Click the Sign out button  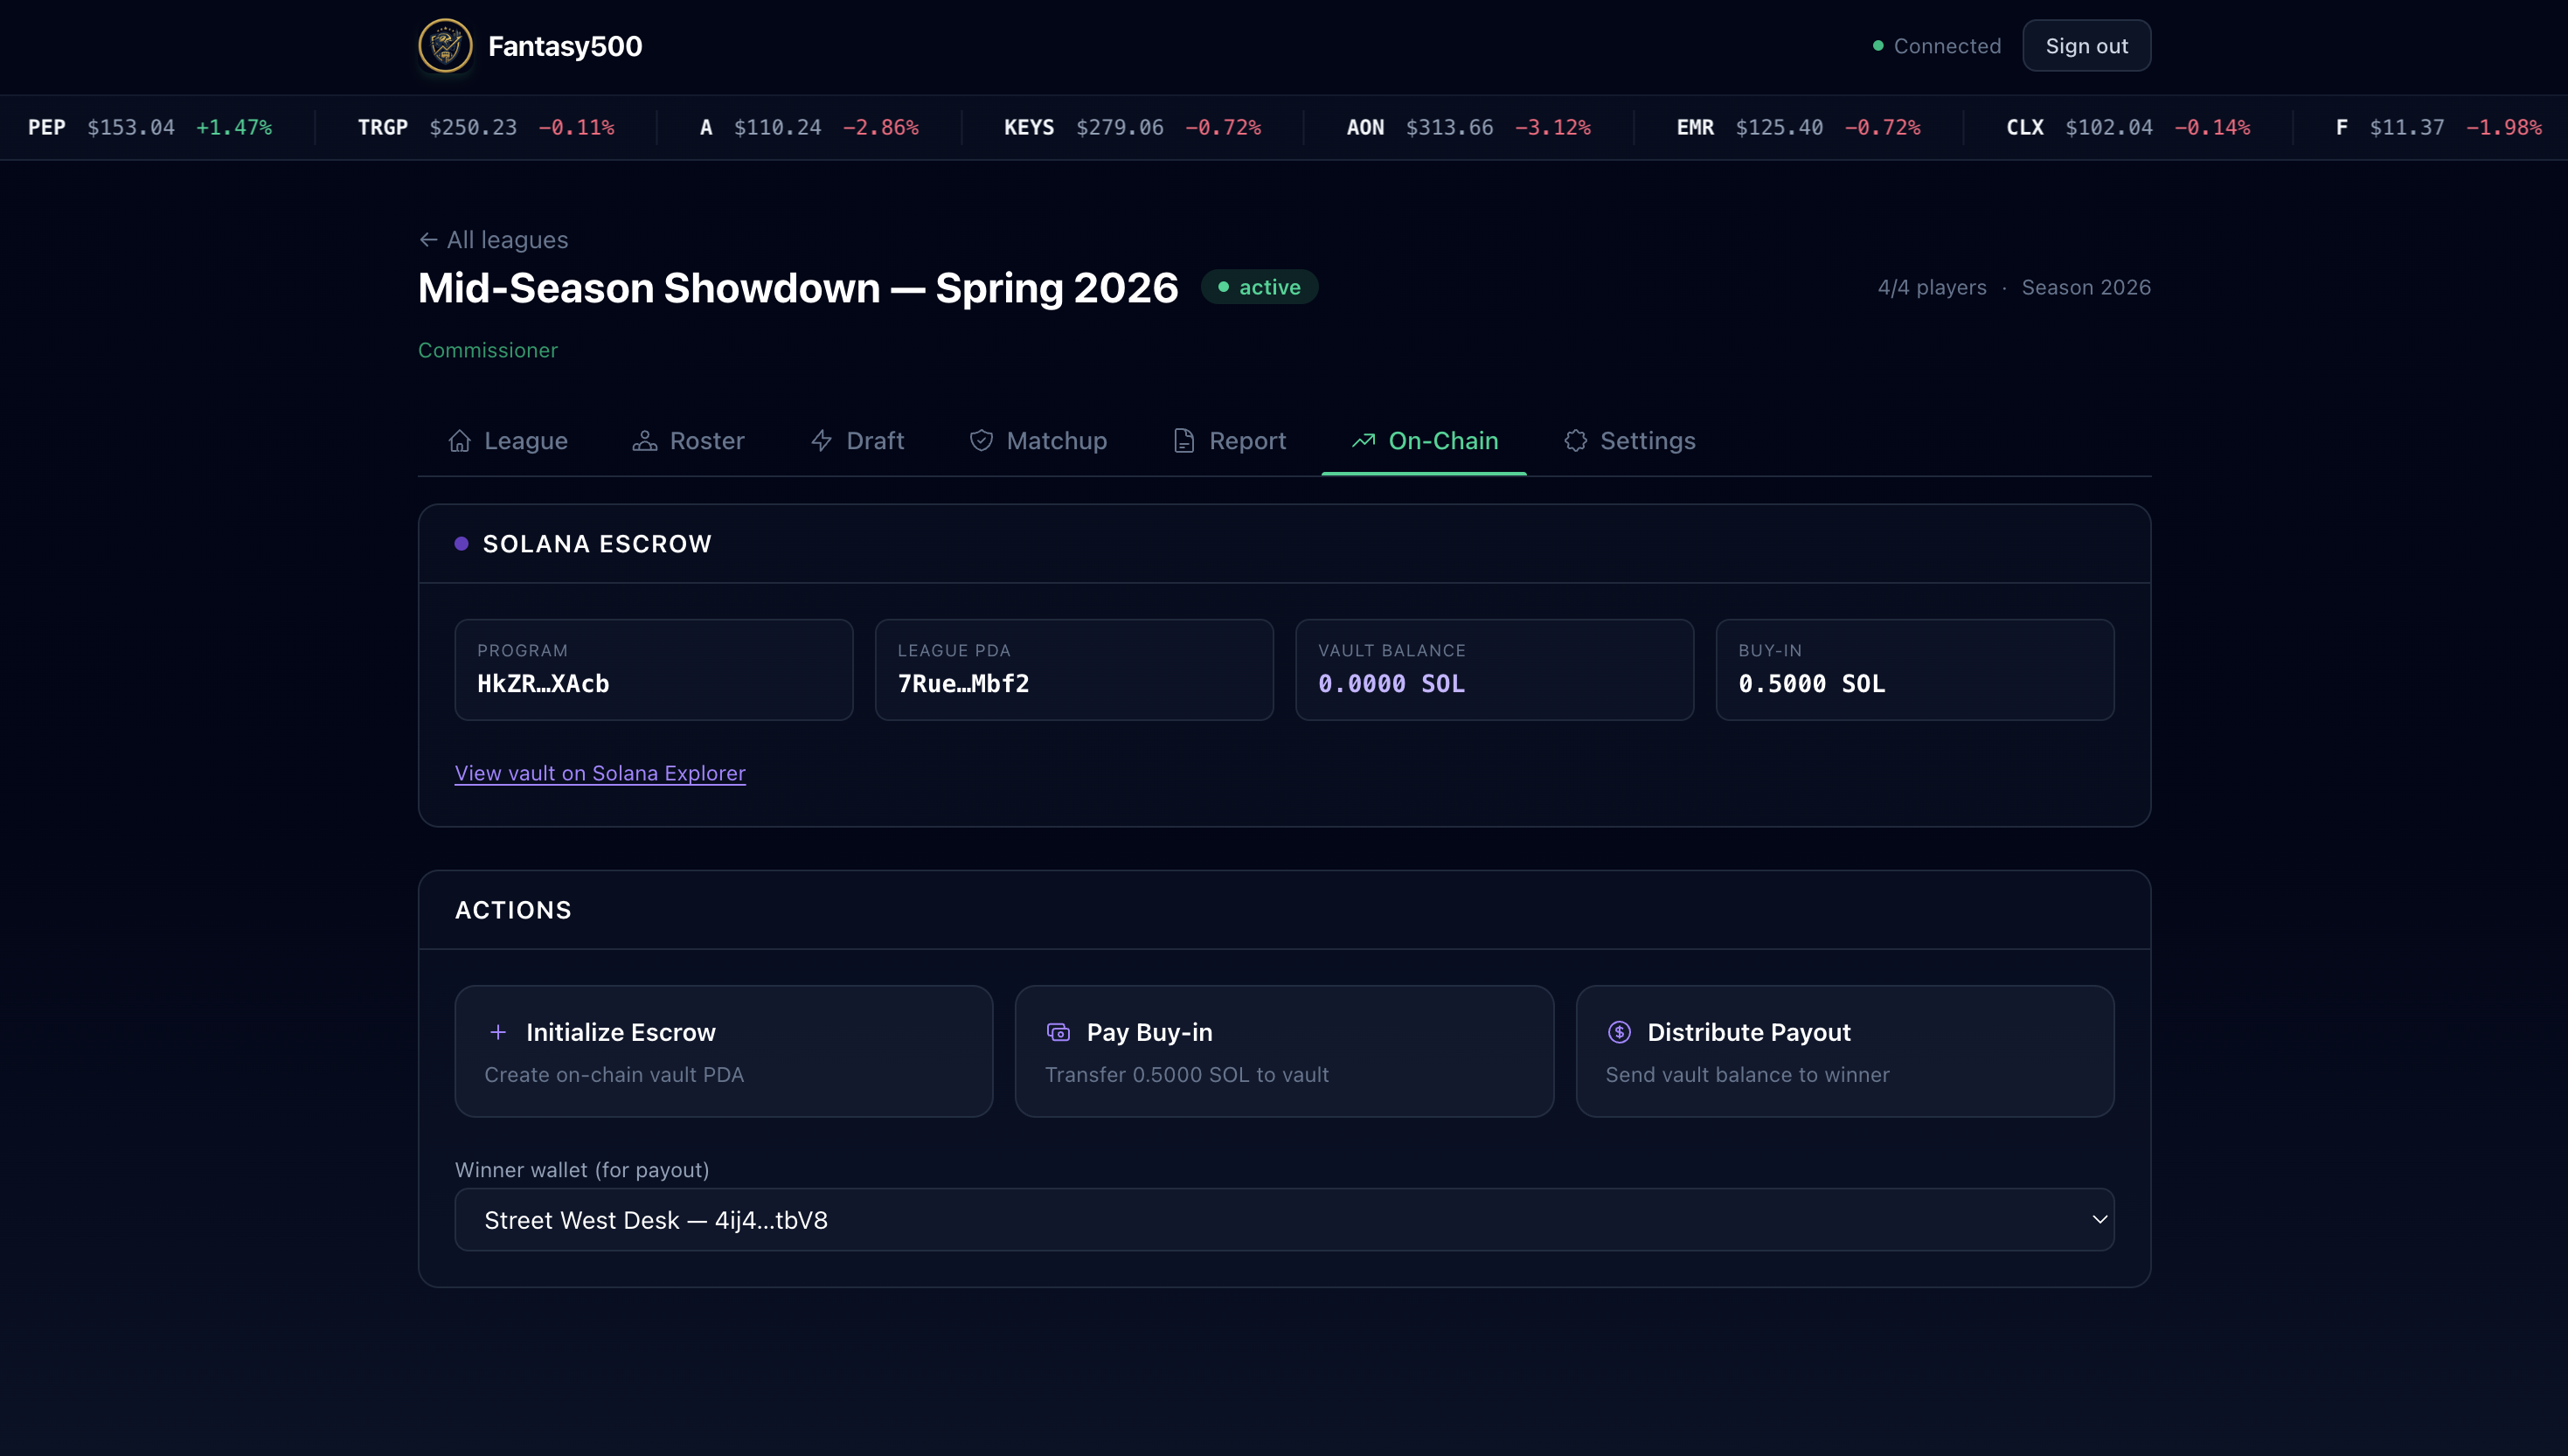tap(2086, 46)
